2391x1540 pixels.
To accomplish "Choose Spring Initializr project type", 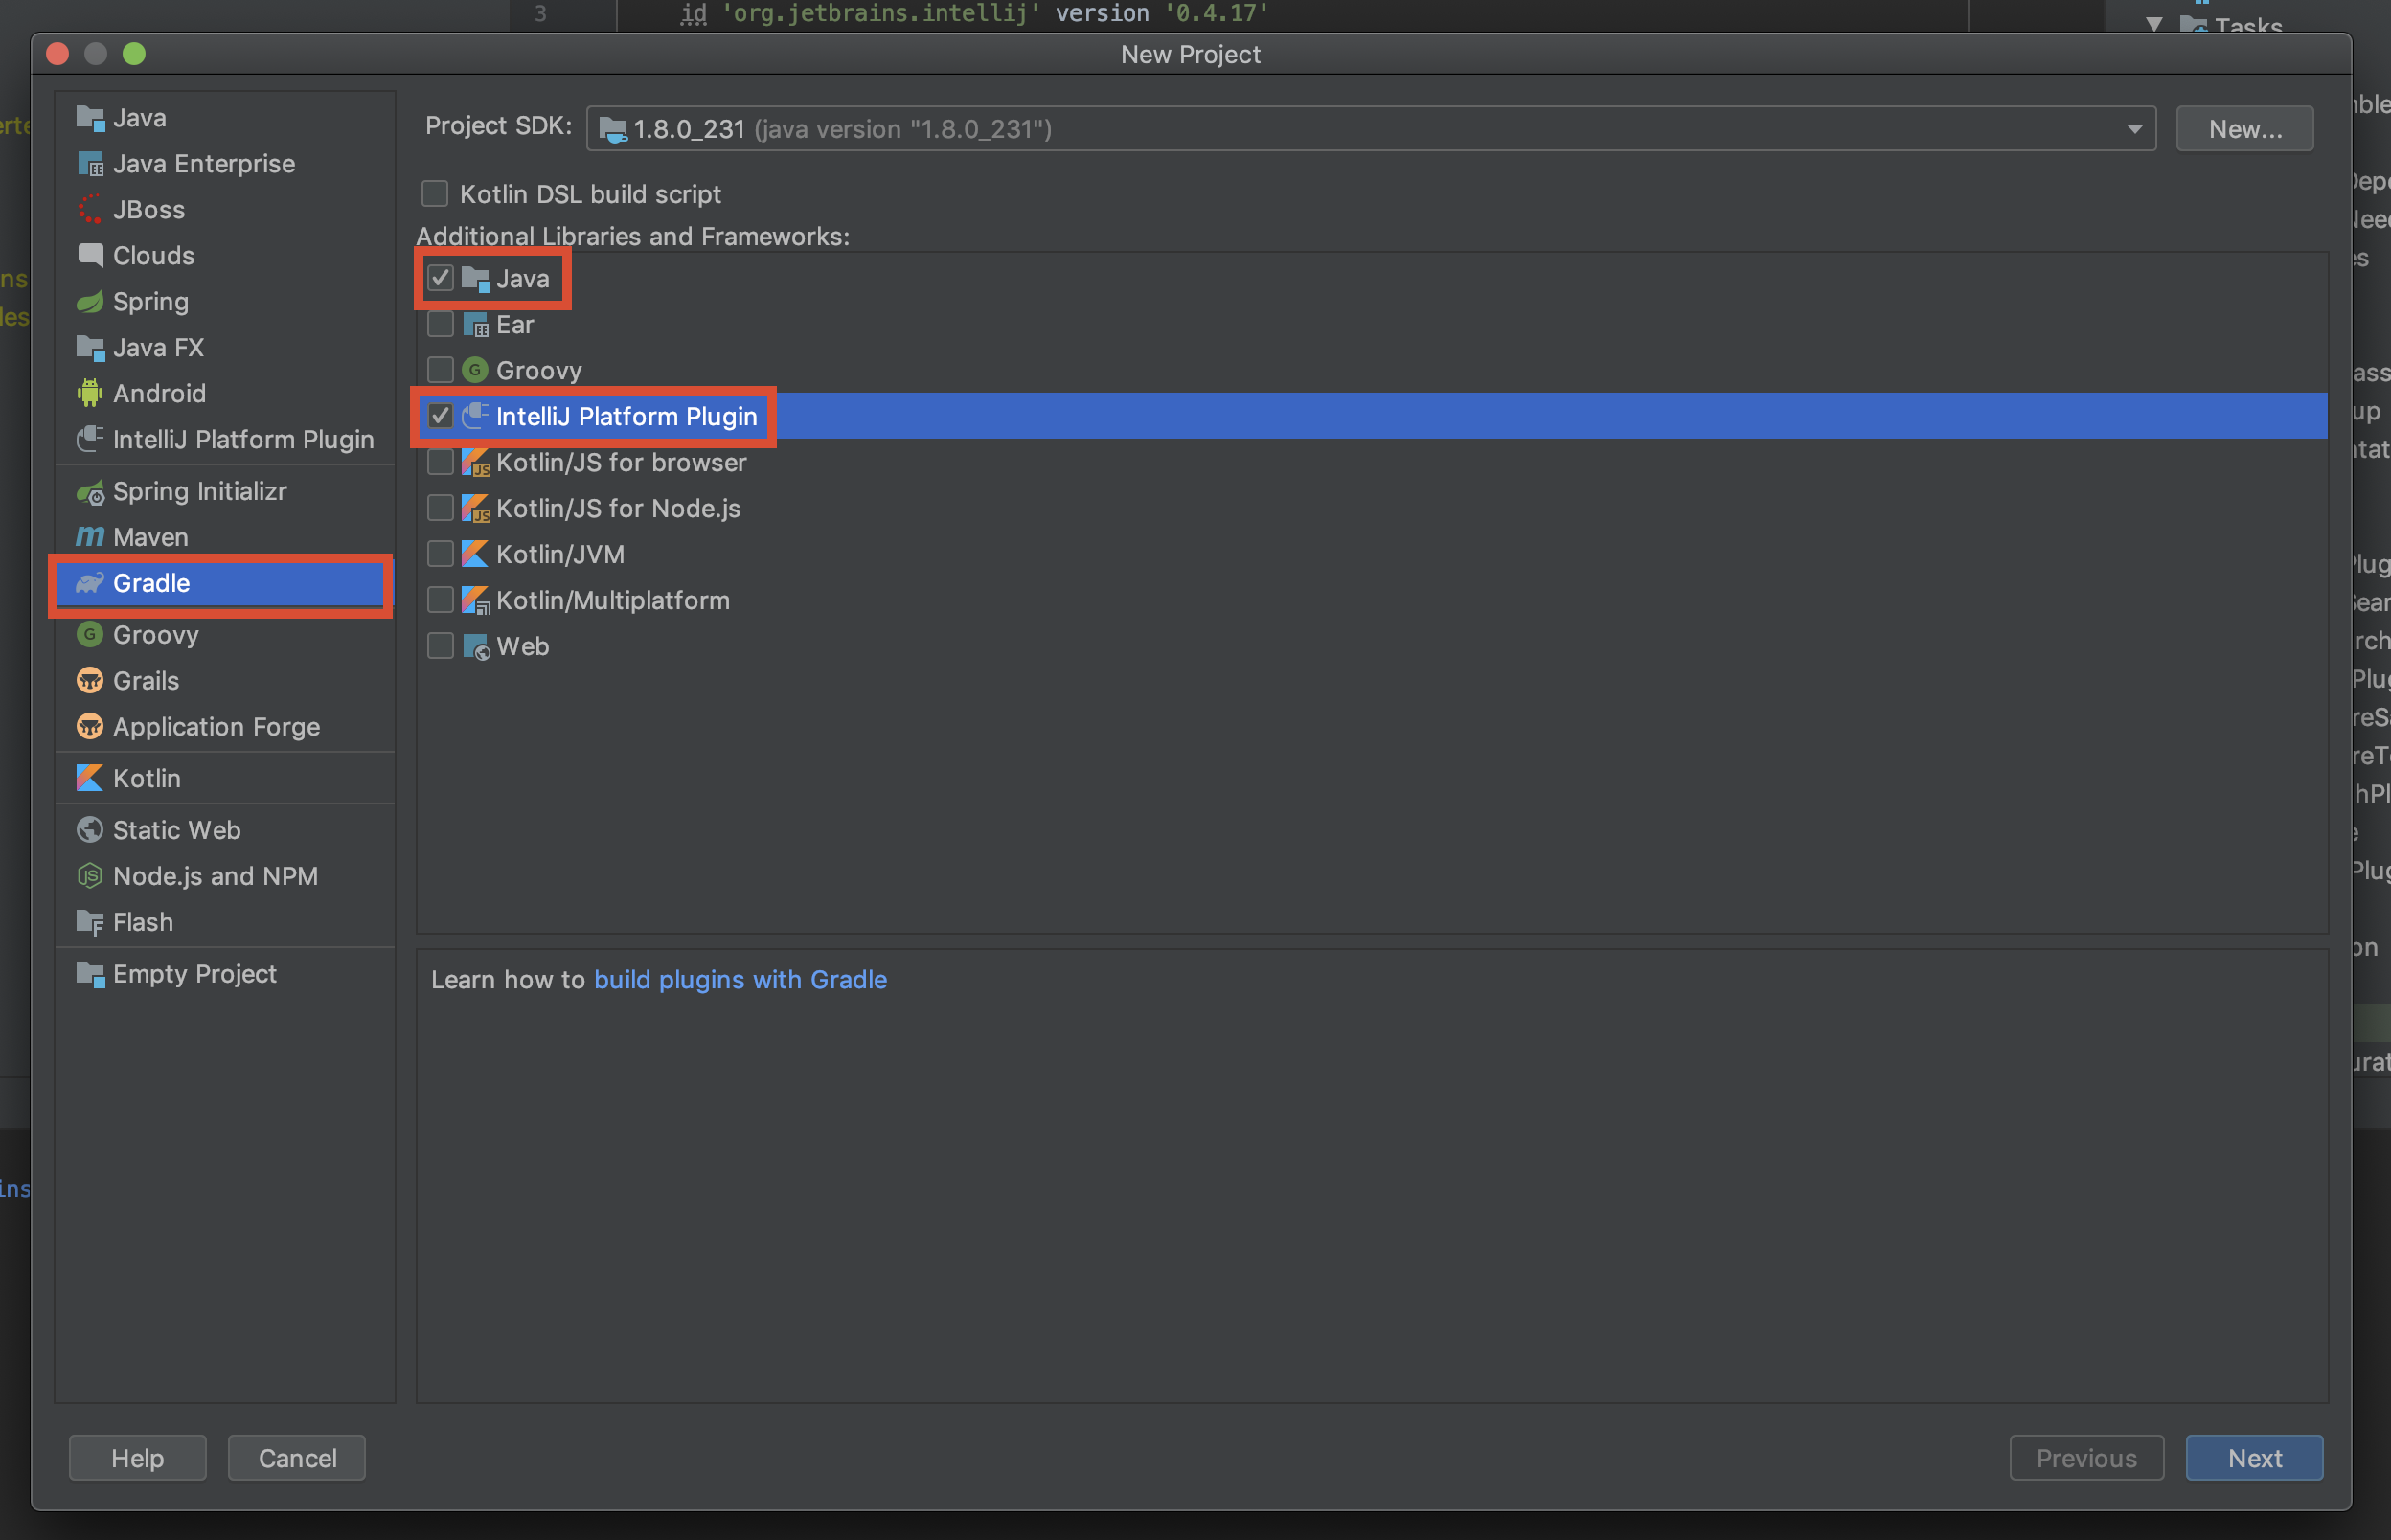I will tap(199, 491).
